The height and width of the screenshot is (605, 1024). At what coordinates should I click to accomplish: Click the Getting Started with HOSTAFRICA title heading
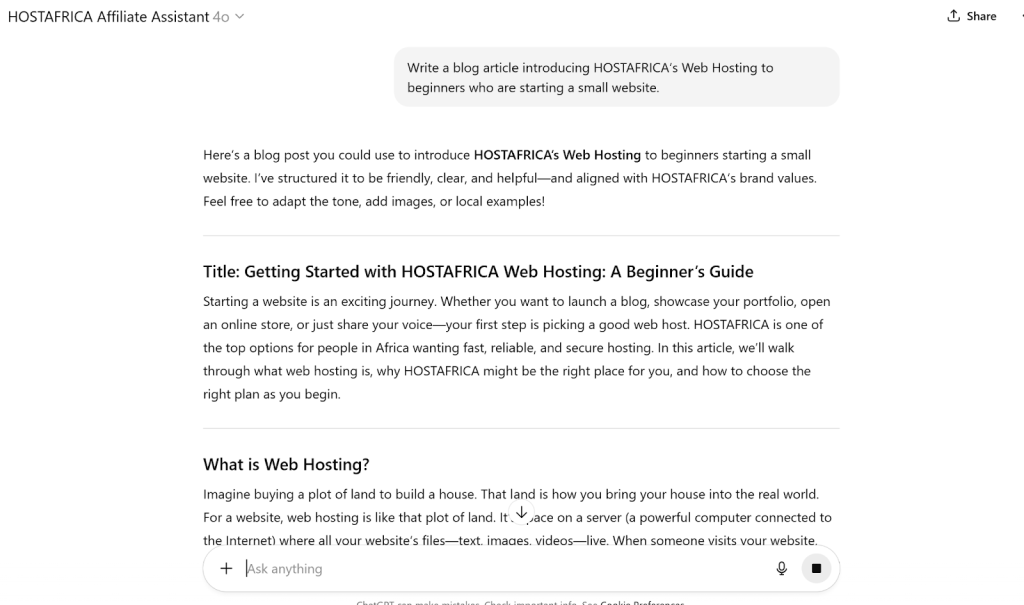point(478,271)
